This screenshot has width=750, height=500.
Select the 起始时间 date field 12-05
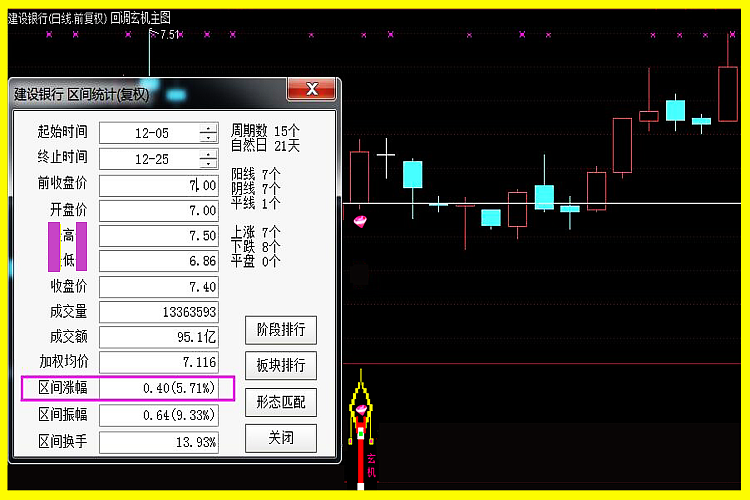[150, 133]
